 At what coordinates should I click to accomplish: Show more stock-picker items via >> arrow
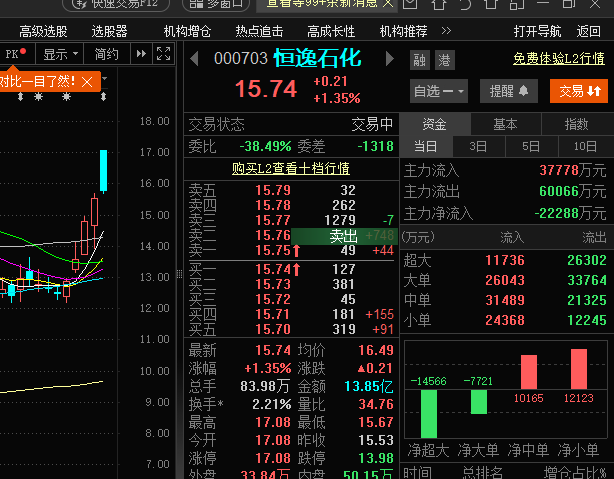(x=446, y=31)
